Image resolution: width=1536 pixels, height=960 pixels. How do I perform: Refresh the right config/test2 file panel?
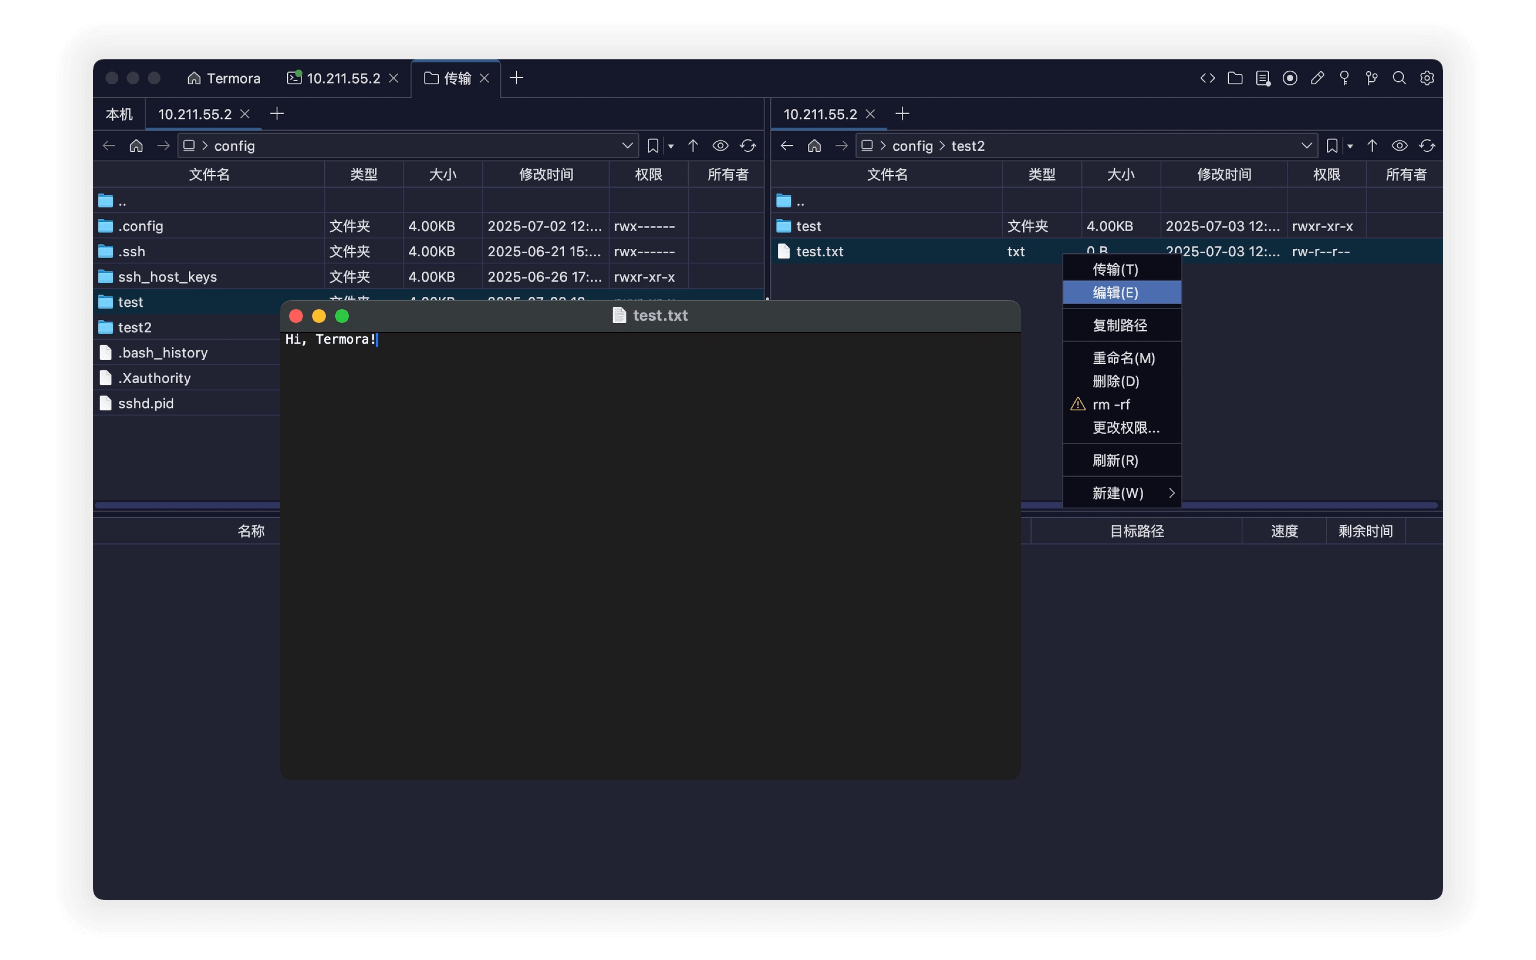[x=1427, y=146]
